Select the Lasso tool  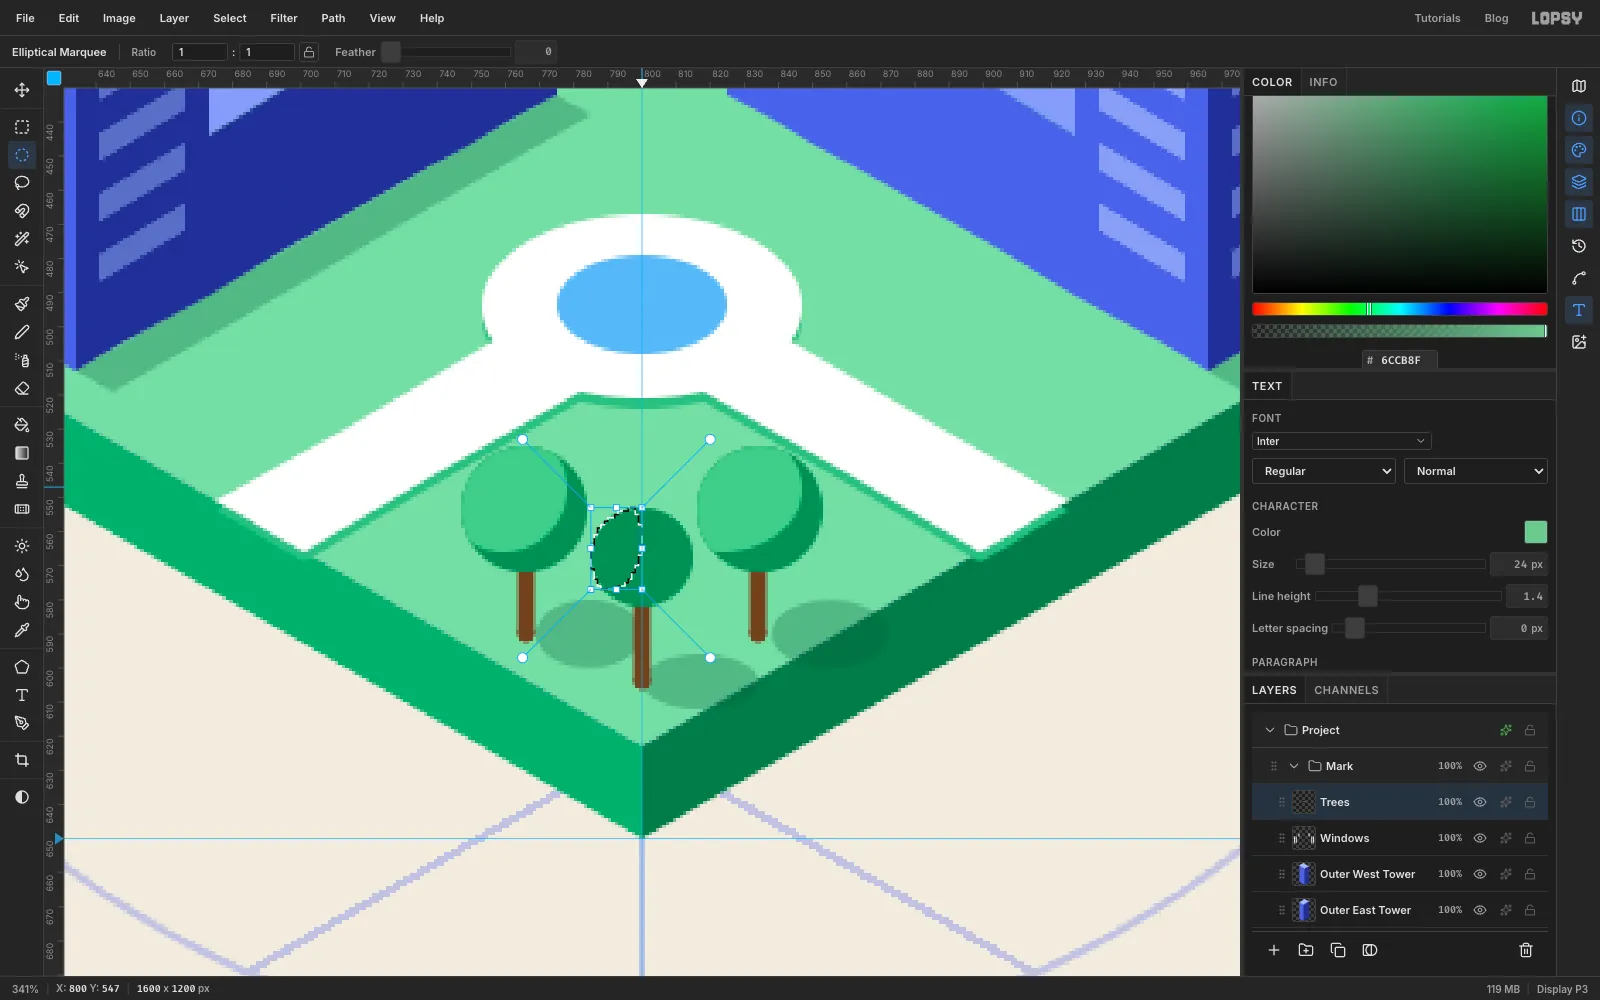click(22, 183)
